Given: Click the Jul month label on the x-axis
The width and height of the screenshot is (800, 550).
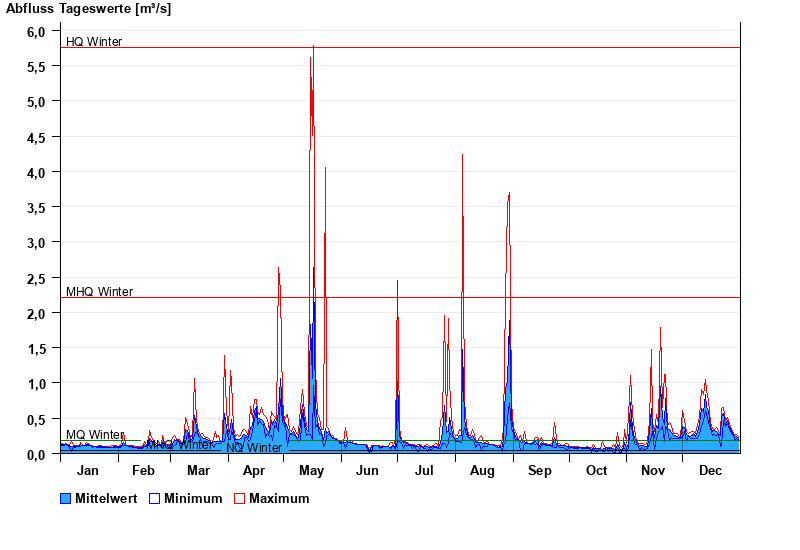Looking at the screenshot, I should (426, 471).
